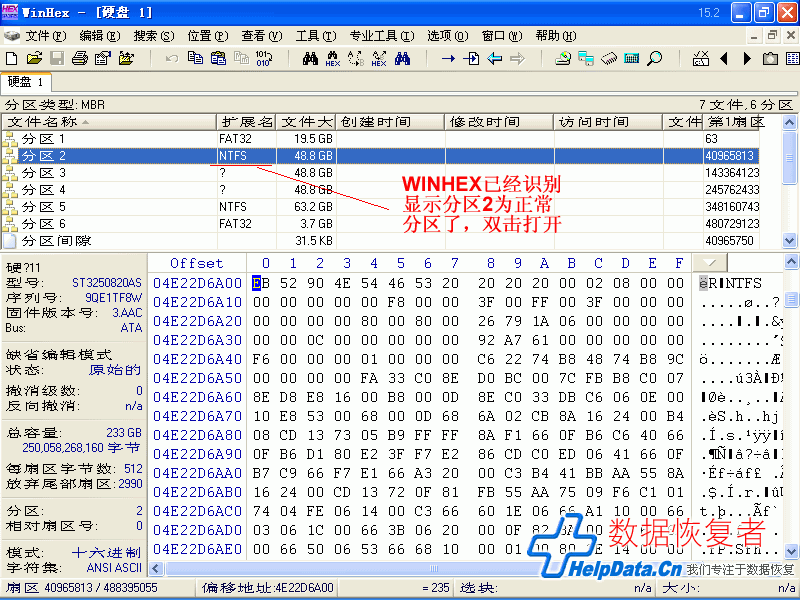
Task: Select the 分区 6 FAT32 row
Action: (381, 223)
